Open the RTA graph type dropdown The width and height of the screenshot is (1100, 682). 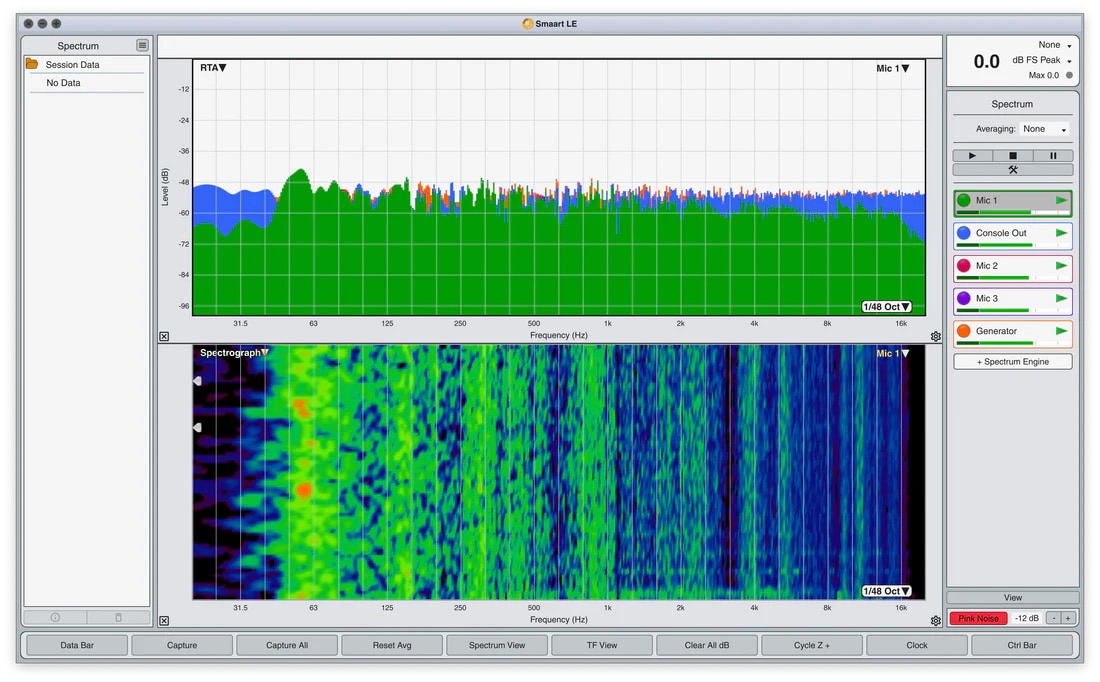(x=212, y=68)
